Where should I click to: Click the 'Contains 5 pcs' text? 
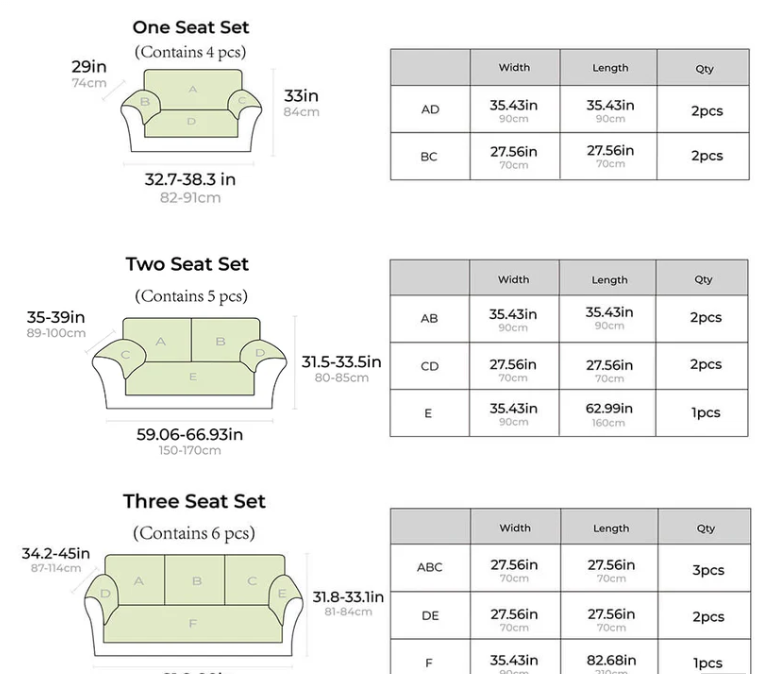190,296
